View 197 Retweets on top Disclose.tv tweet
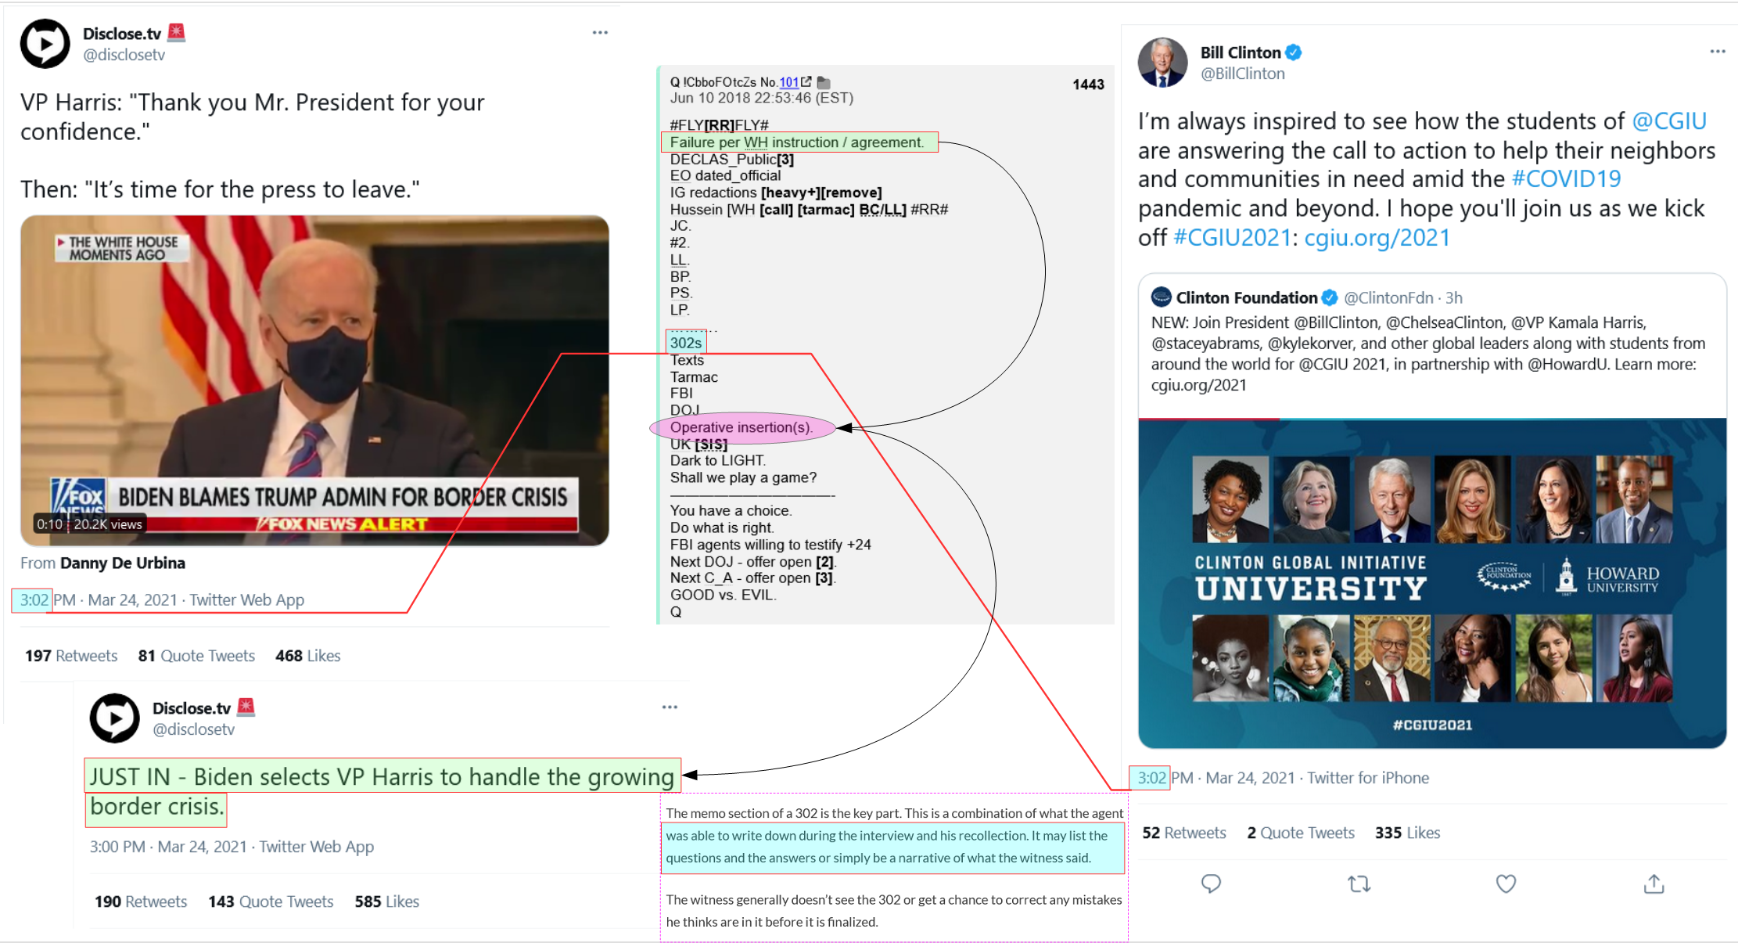 [71, 656]
